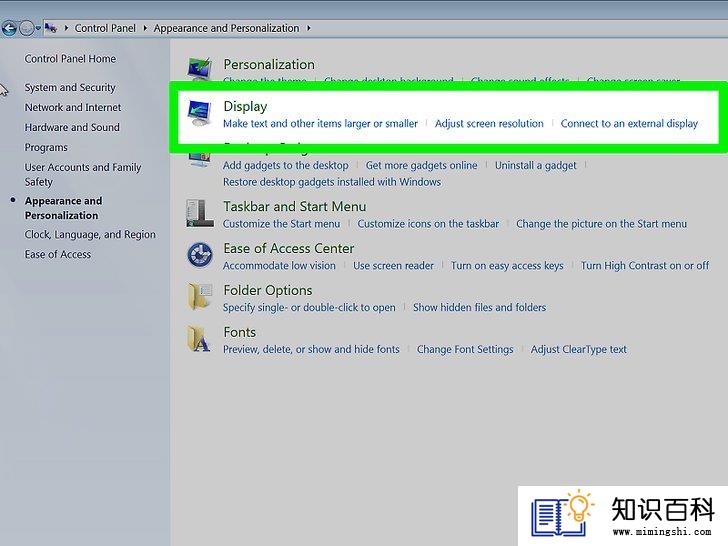This screenshot has width=728, height=546.
Task: Open Clock, Language, and Region category
Action: 90,235
